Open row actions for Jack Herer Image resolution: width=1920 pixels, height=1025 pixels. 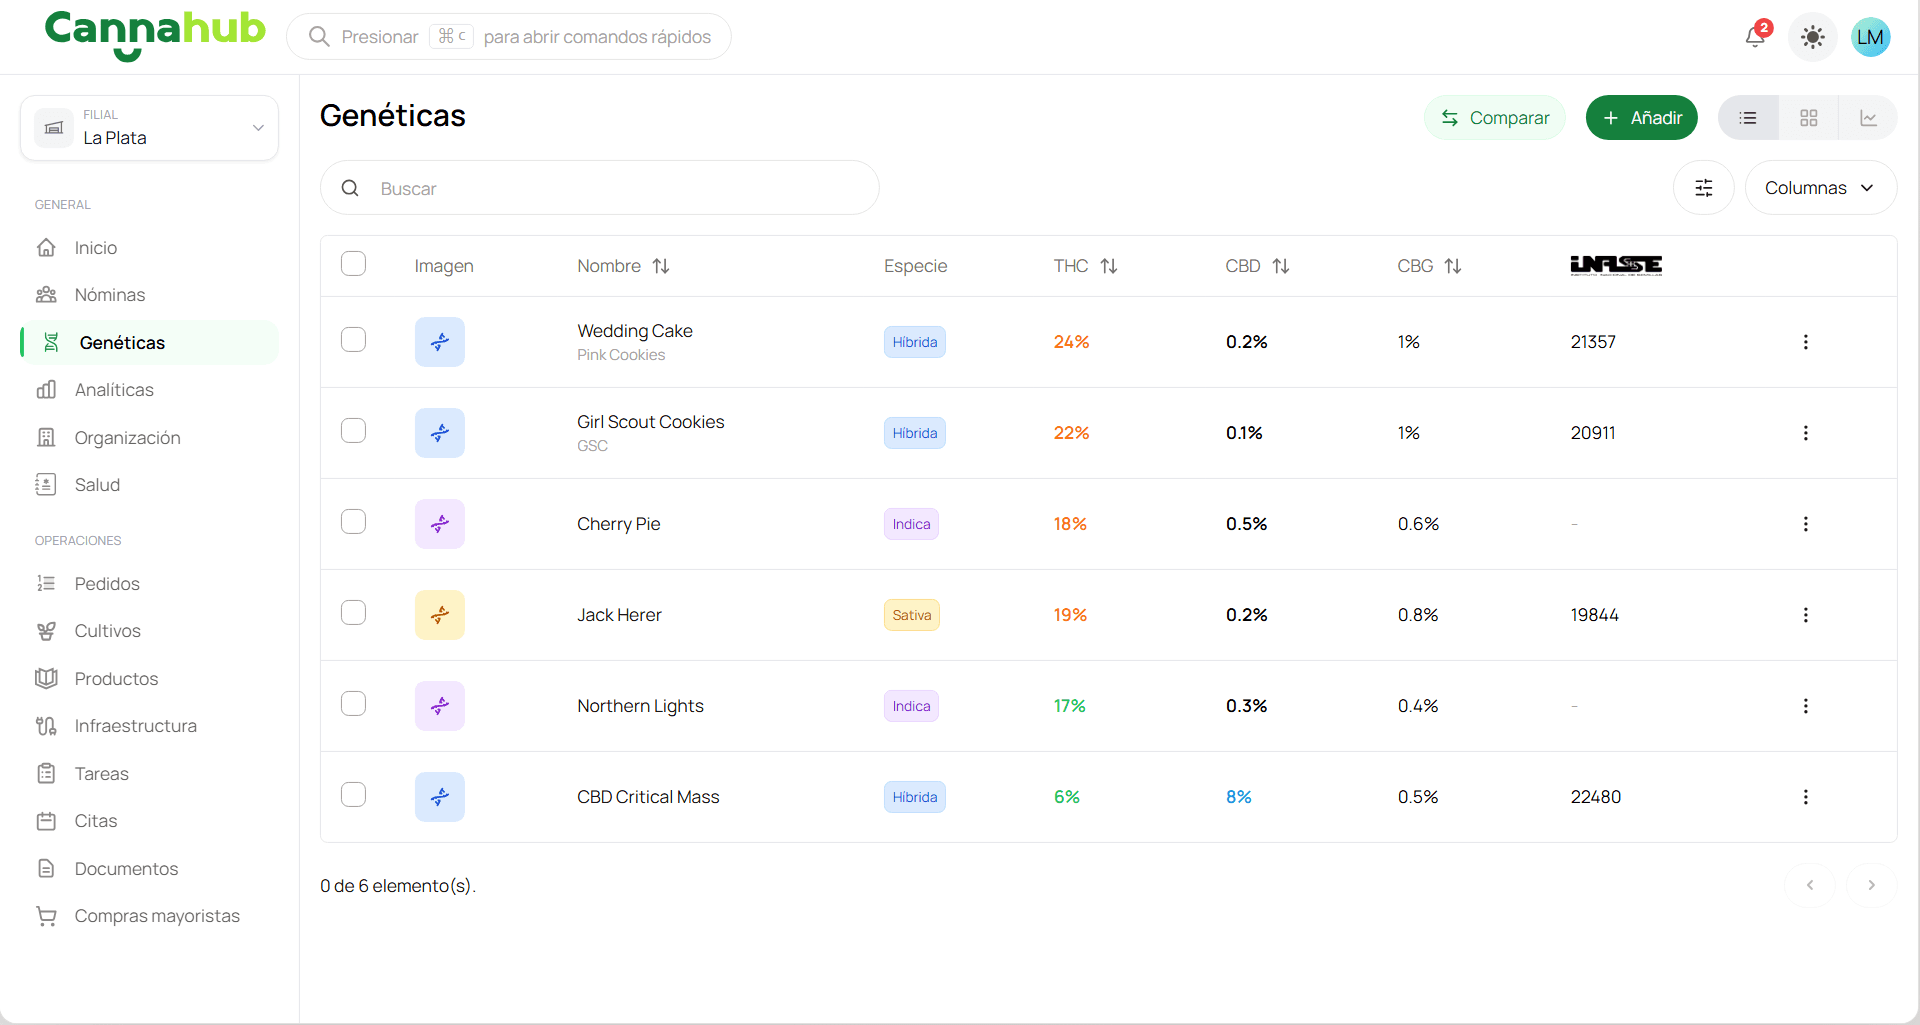[x=1806, y=615]
